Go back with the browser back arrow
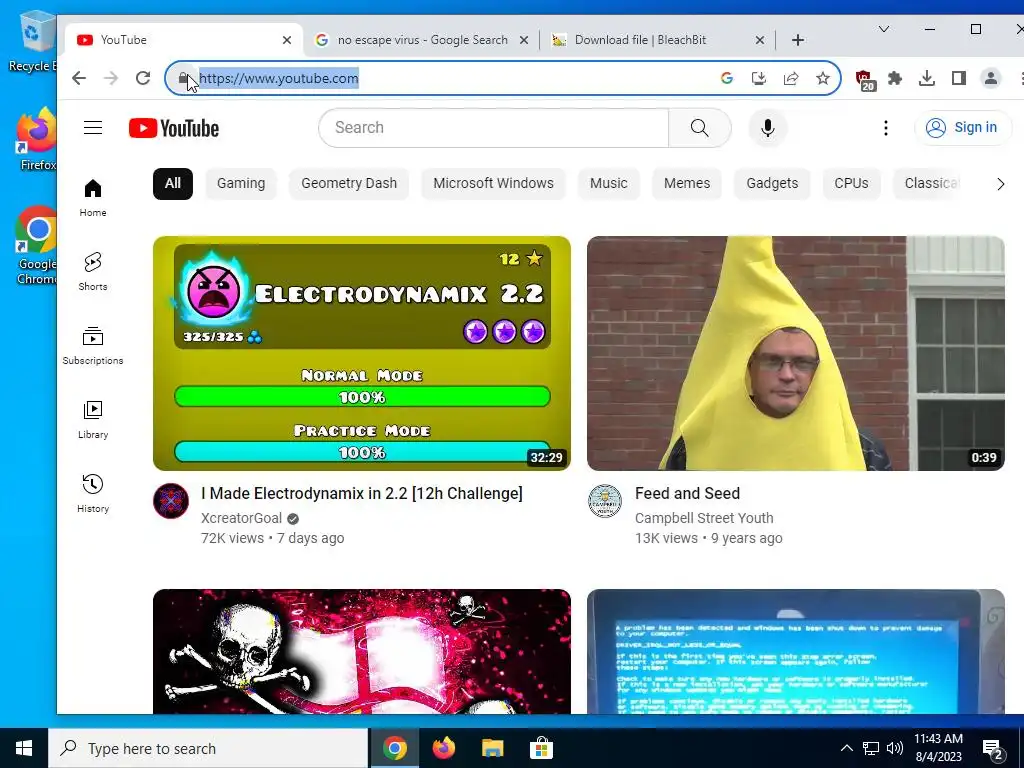 (x=79, y=78)
